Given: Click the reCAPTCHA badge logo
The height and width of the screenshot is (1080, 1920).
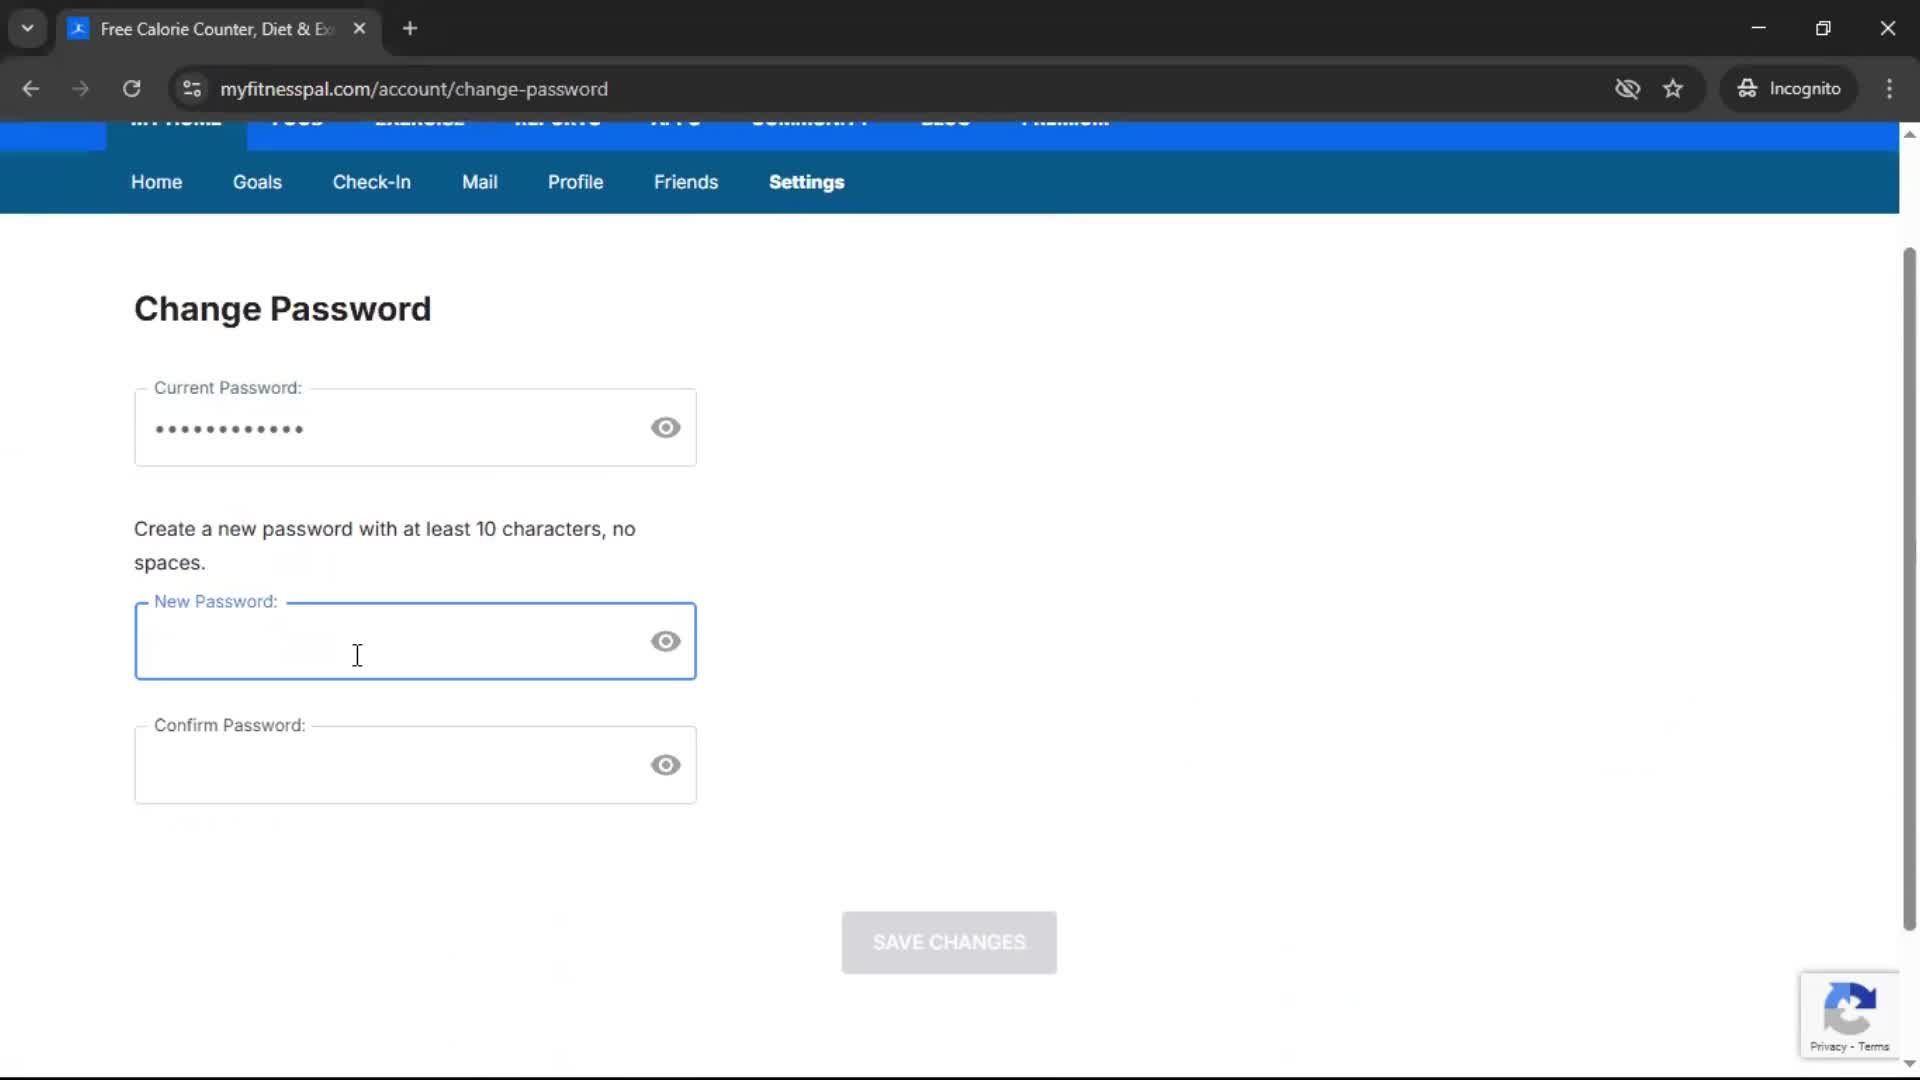Looking at the screenshot, I should (x=1849, y=1007).
